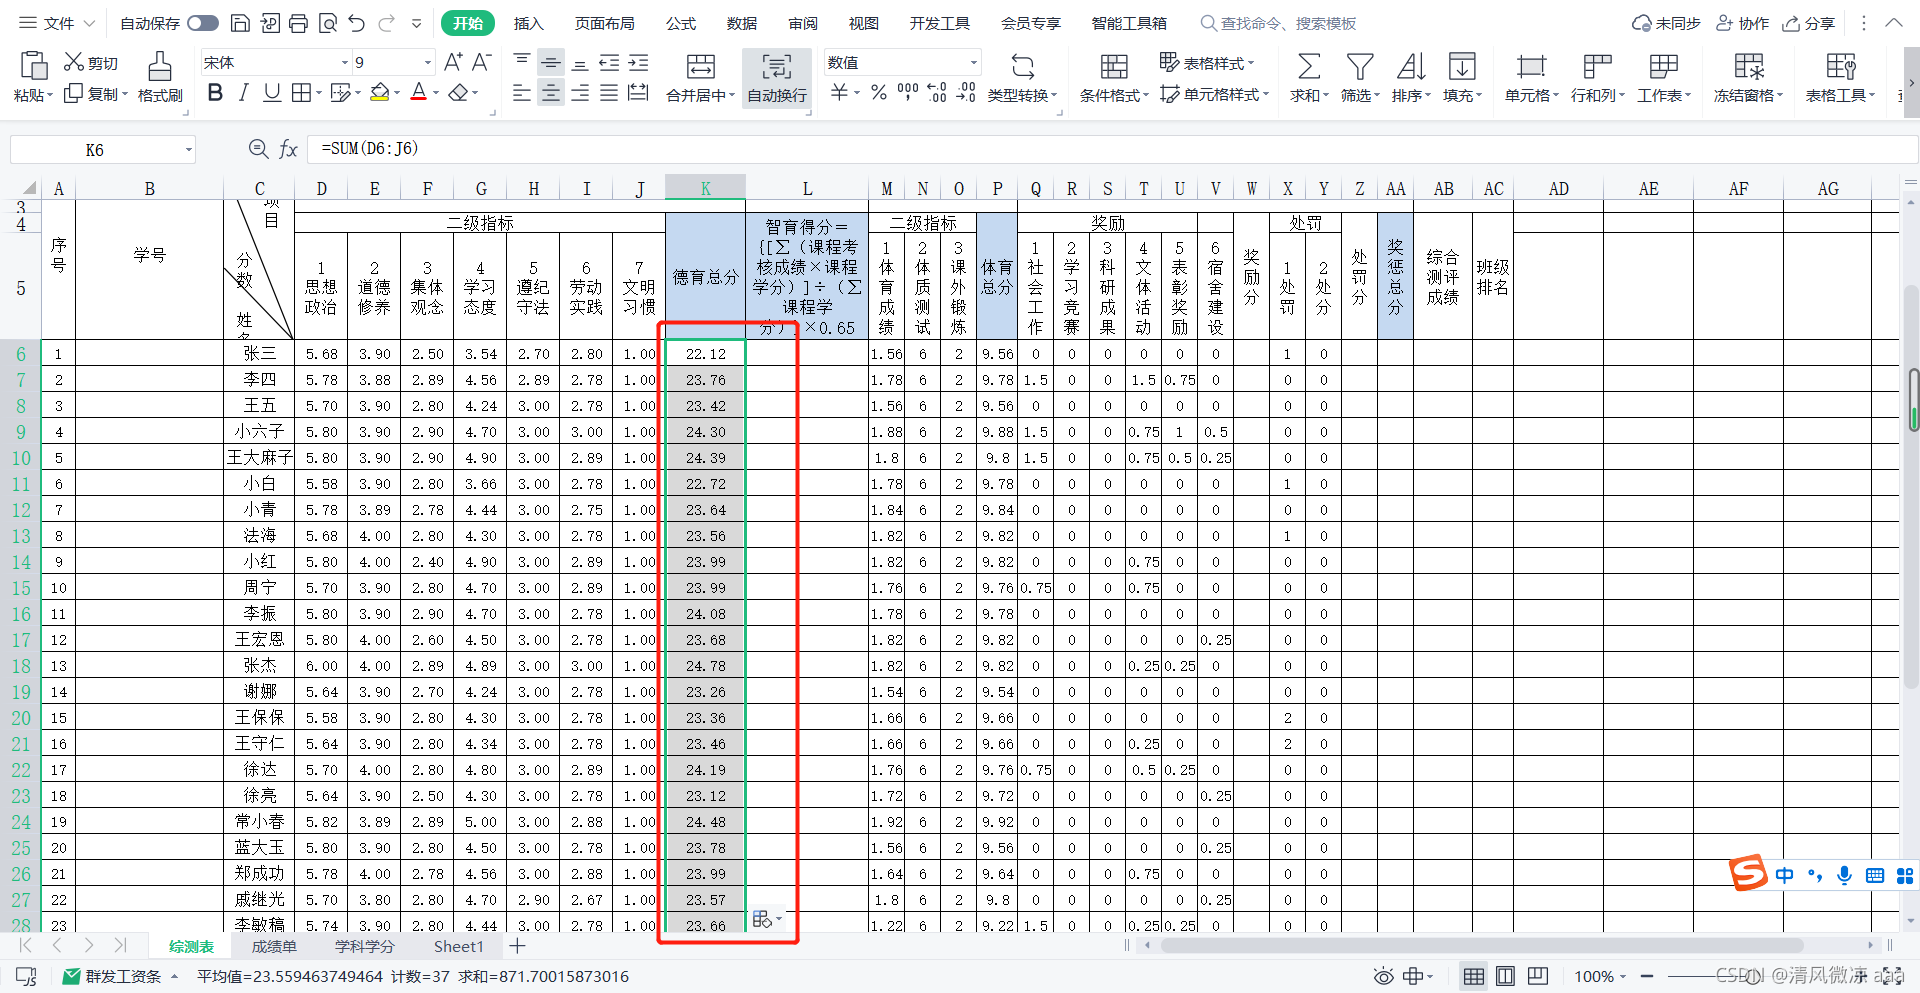The image size is (1920, 993).
Task: Click the Freeze Panes icon
Action: 1748,67
